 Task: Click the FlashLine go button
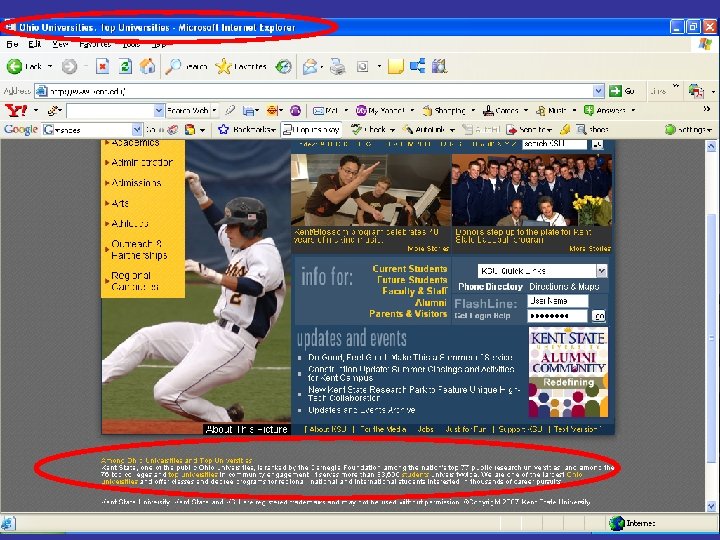[x=599, y=316]
